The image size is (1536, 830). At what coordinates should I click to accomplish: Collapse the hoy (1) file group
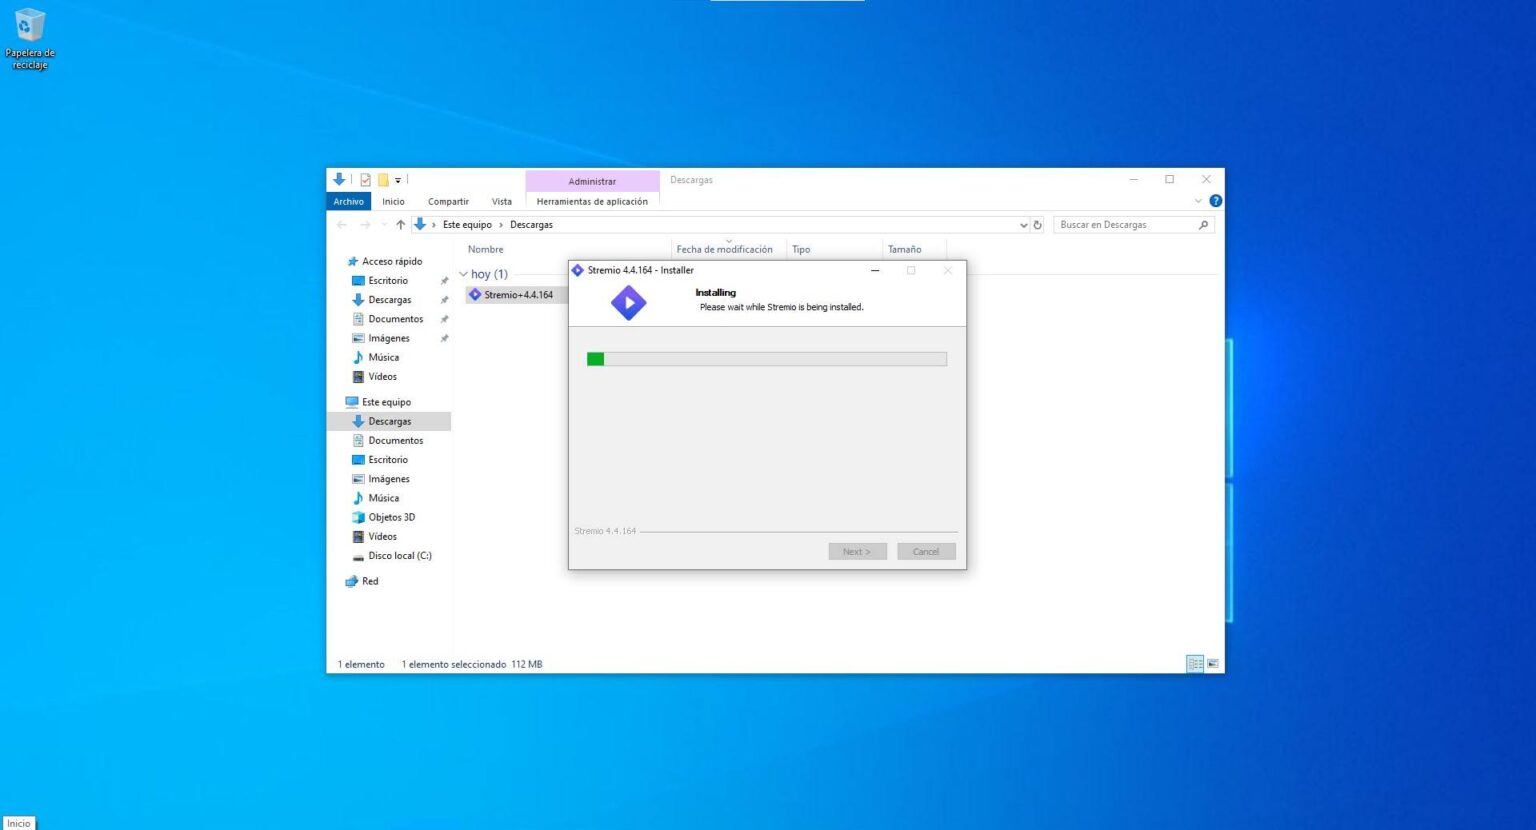(463, 273)
